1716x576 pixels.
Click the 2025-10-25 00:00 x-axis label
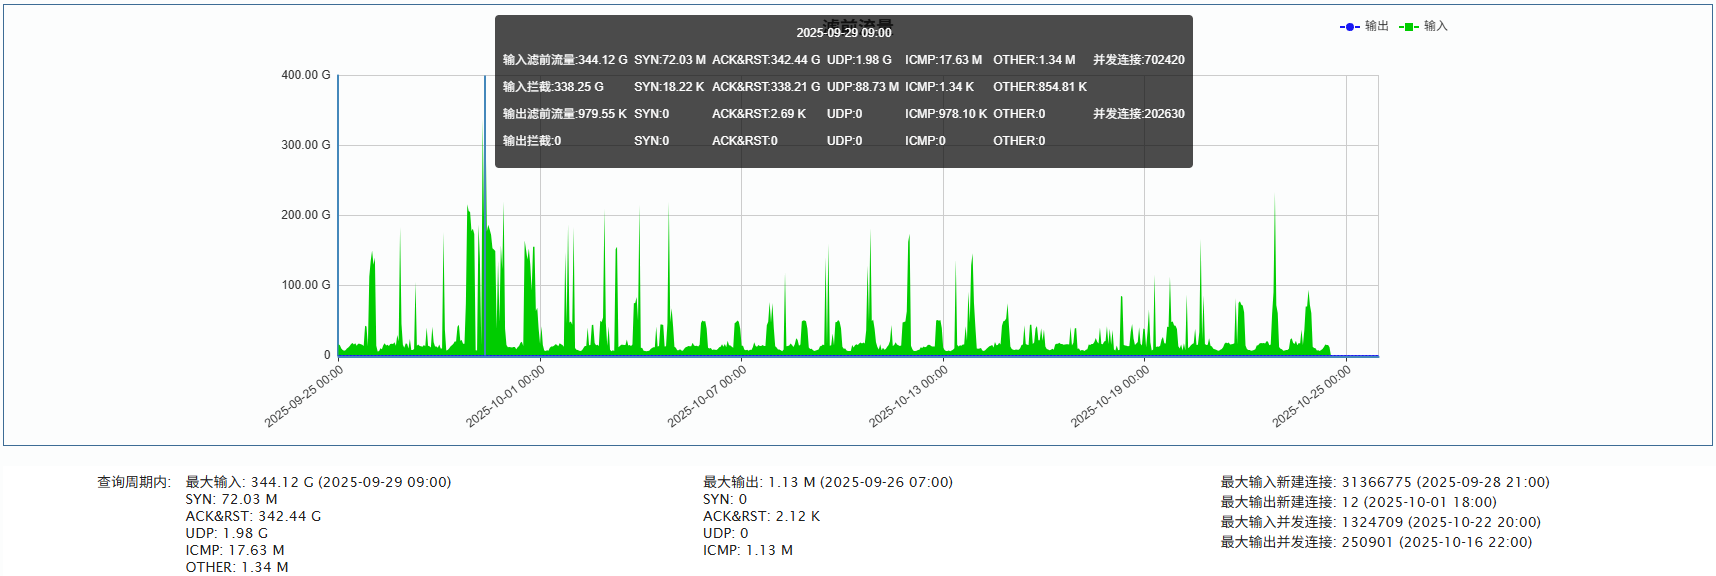(1311, 396)
